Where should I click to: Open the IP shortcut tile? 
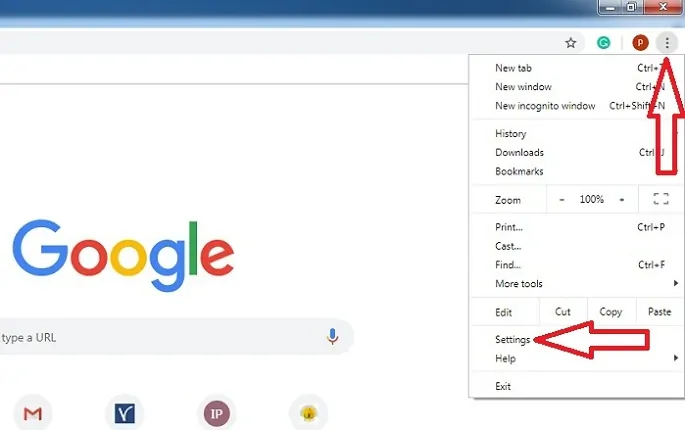(x=217, y=413)
